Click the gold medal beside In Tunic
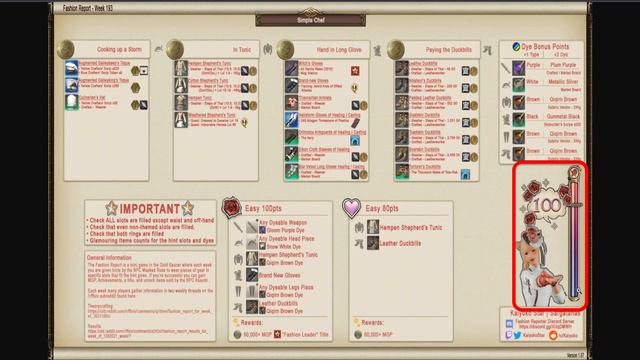640x360 pixels. tap(175, 49)
